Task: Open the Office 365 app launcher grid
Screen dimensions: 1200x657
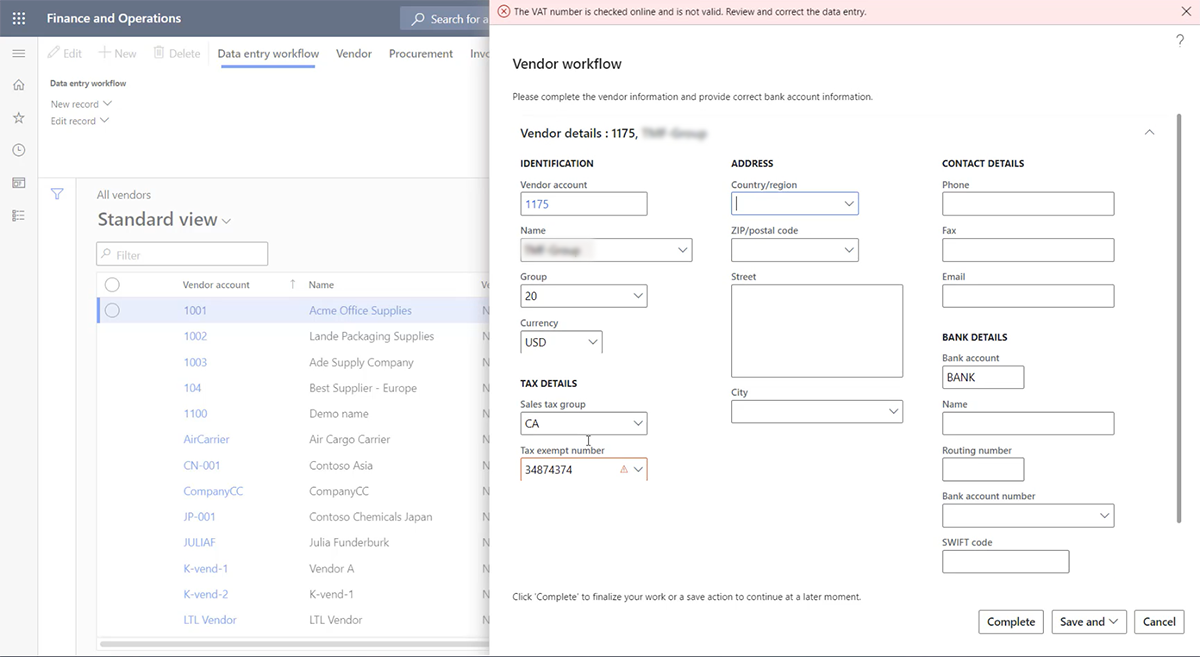Action: [x=18, y=17]
